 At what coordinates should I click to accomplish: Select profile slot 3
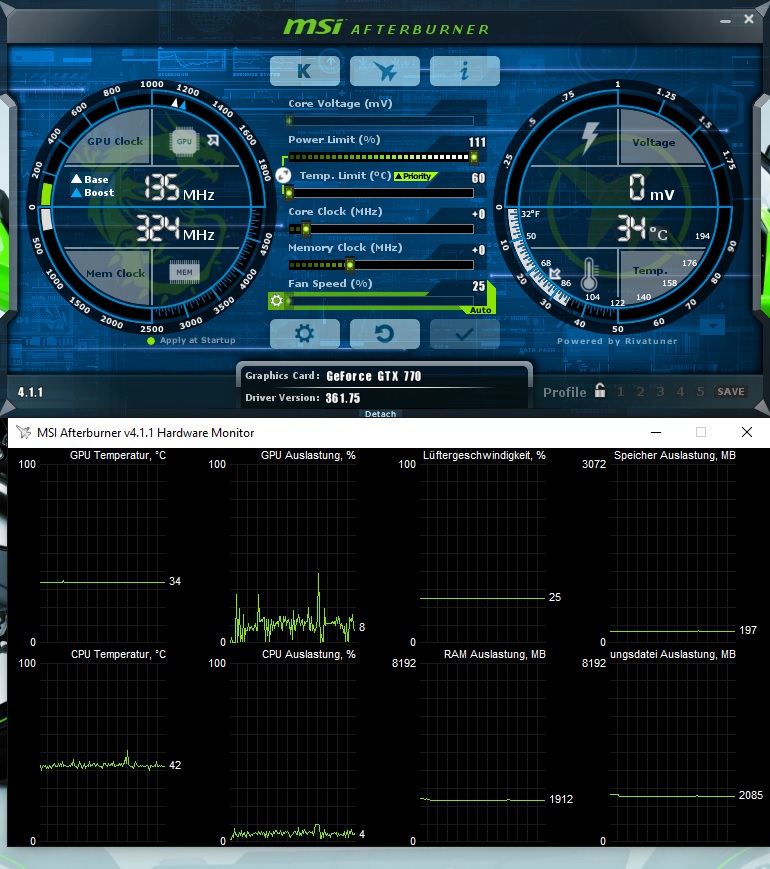(660, 392)
